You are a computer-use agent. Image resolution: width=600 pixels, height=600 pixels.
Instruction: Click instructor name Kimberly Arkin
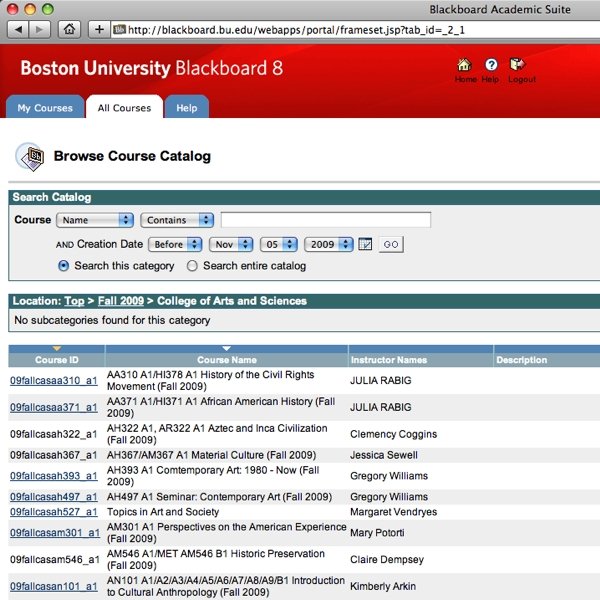[x=383, y=586]
